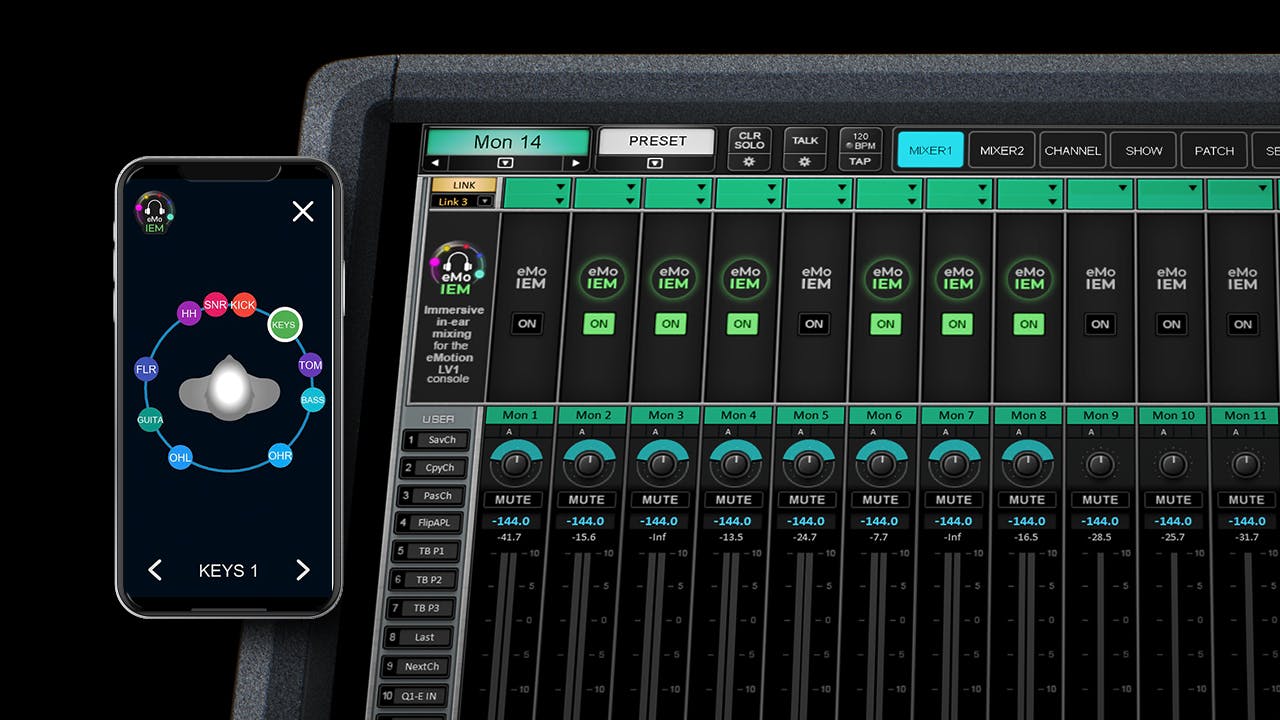Open the Mon 14 mix dropdown
This screenshot has height=720, width=1280.
(x=506, y=163)
